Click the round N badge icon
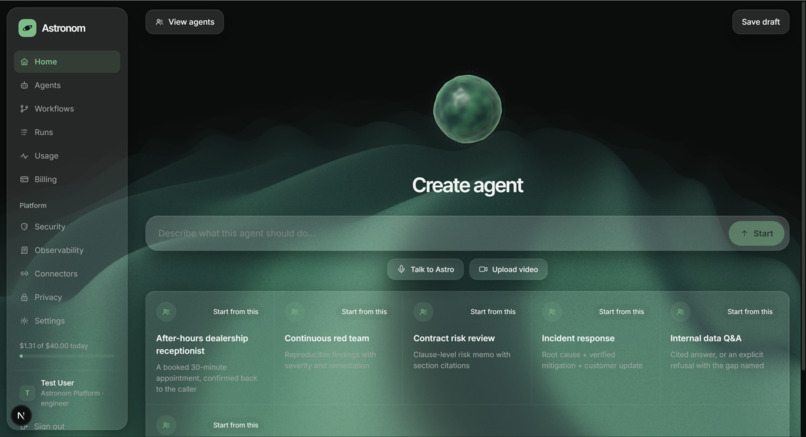806x437 pixels. [21, 415]
